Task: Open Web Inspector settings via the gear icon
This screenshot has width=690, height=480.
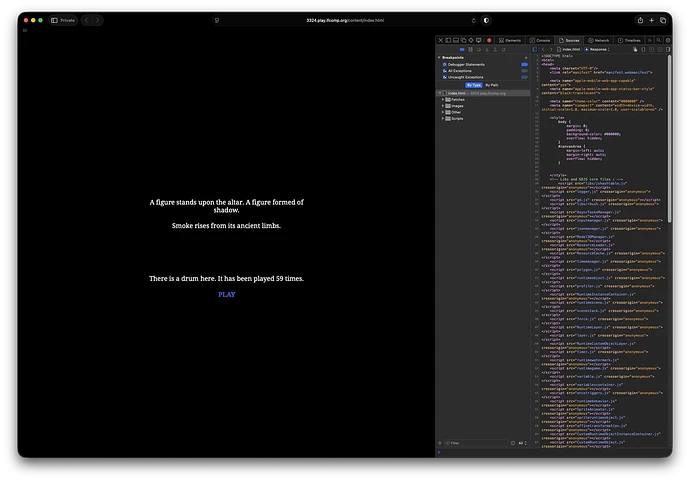Action: (x=668, y=40)
